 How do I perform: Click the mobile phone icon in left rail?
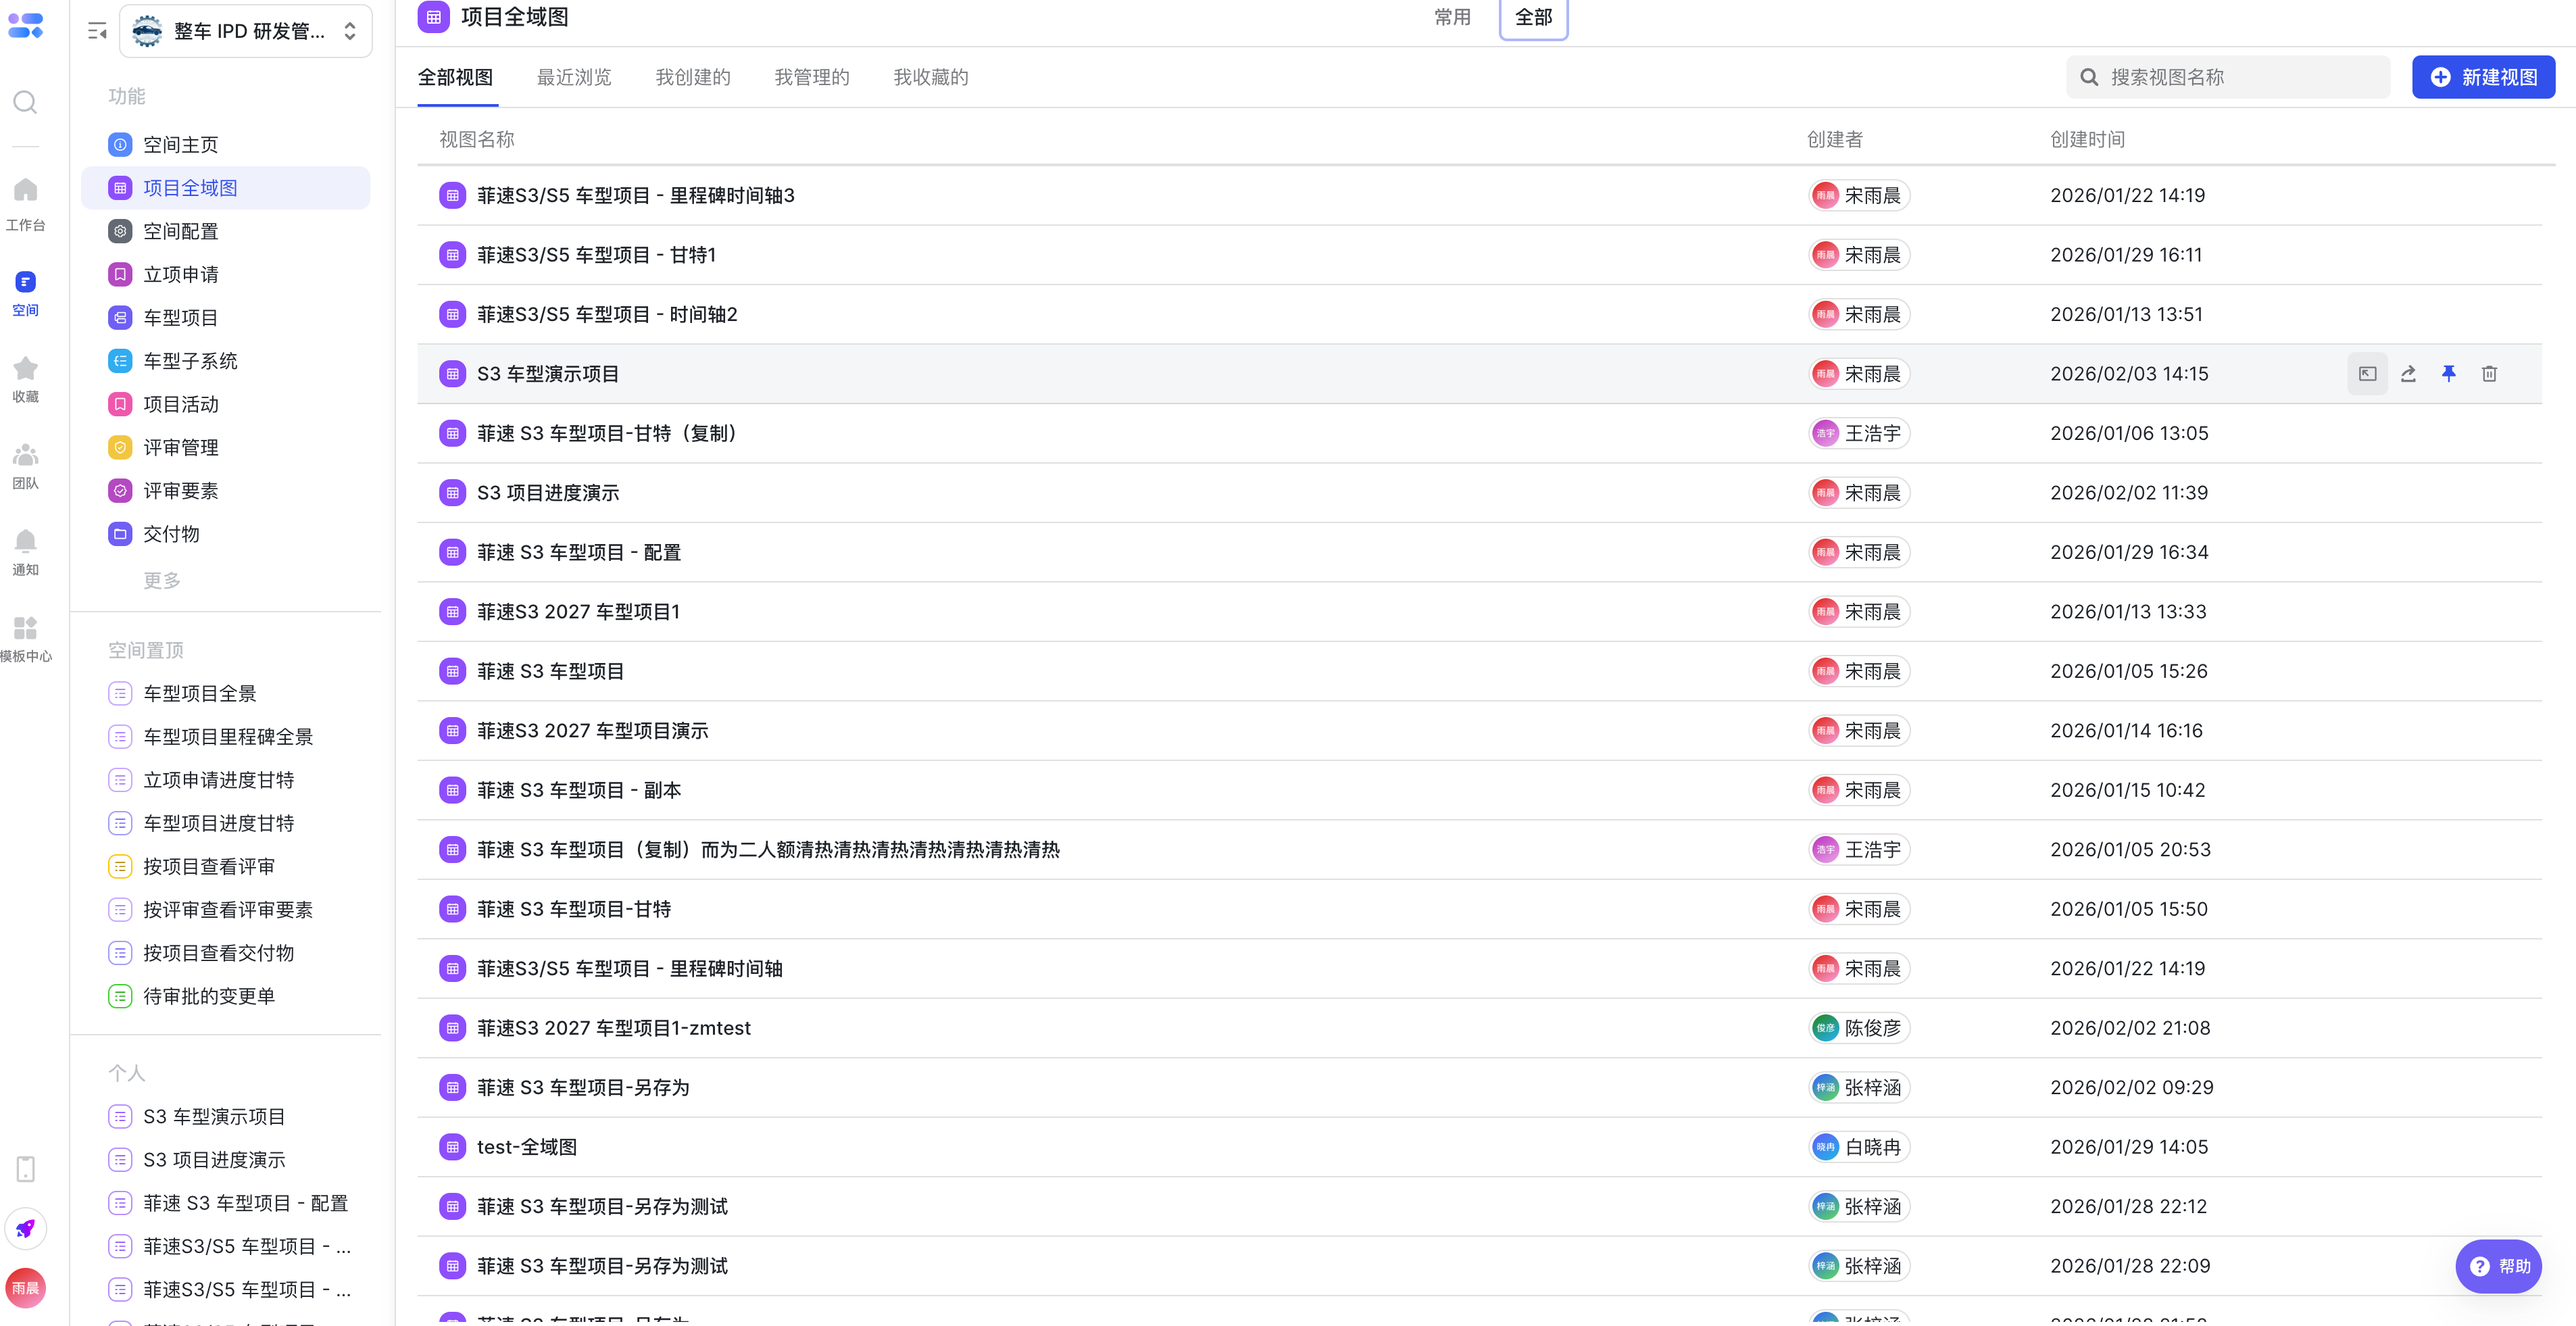pos(25,1168)
